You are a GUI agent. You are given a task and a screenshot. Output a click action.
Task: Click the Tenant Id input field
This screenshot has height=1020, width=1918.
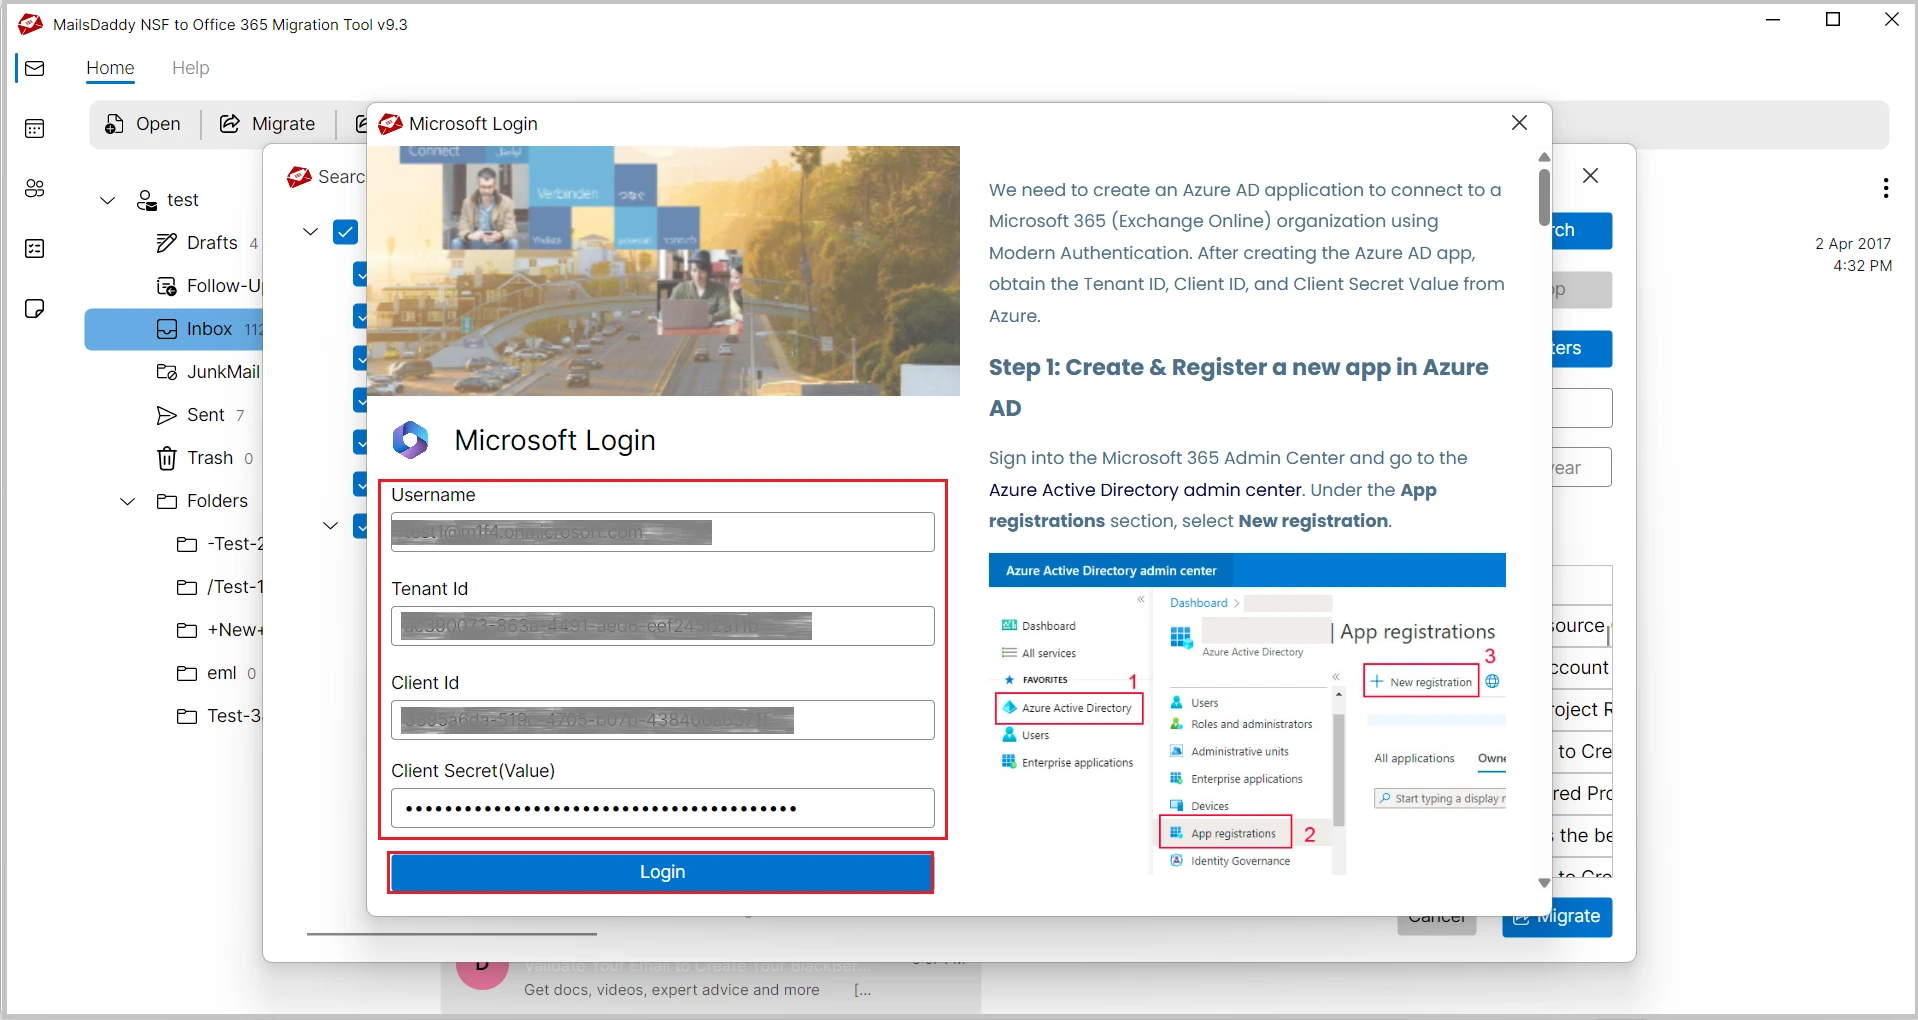662,626
